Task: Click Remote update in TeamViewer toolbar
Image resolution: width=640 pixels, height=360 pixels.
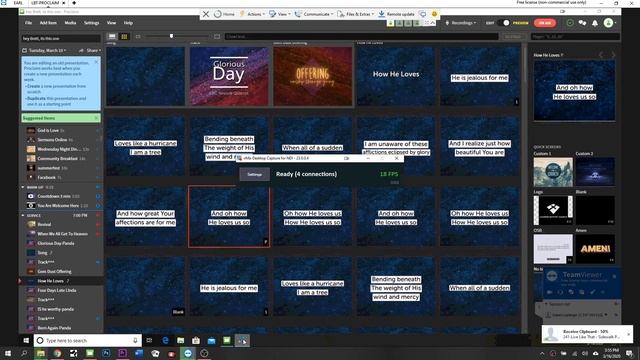Action: (396, 14)
